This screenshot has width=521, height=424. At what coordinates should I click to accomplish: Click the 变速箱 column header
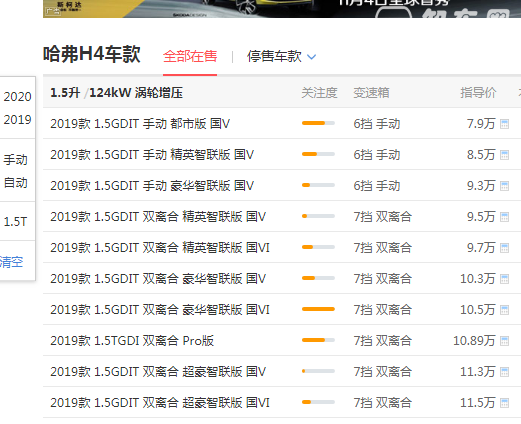click(x=371, y=93)
